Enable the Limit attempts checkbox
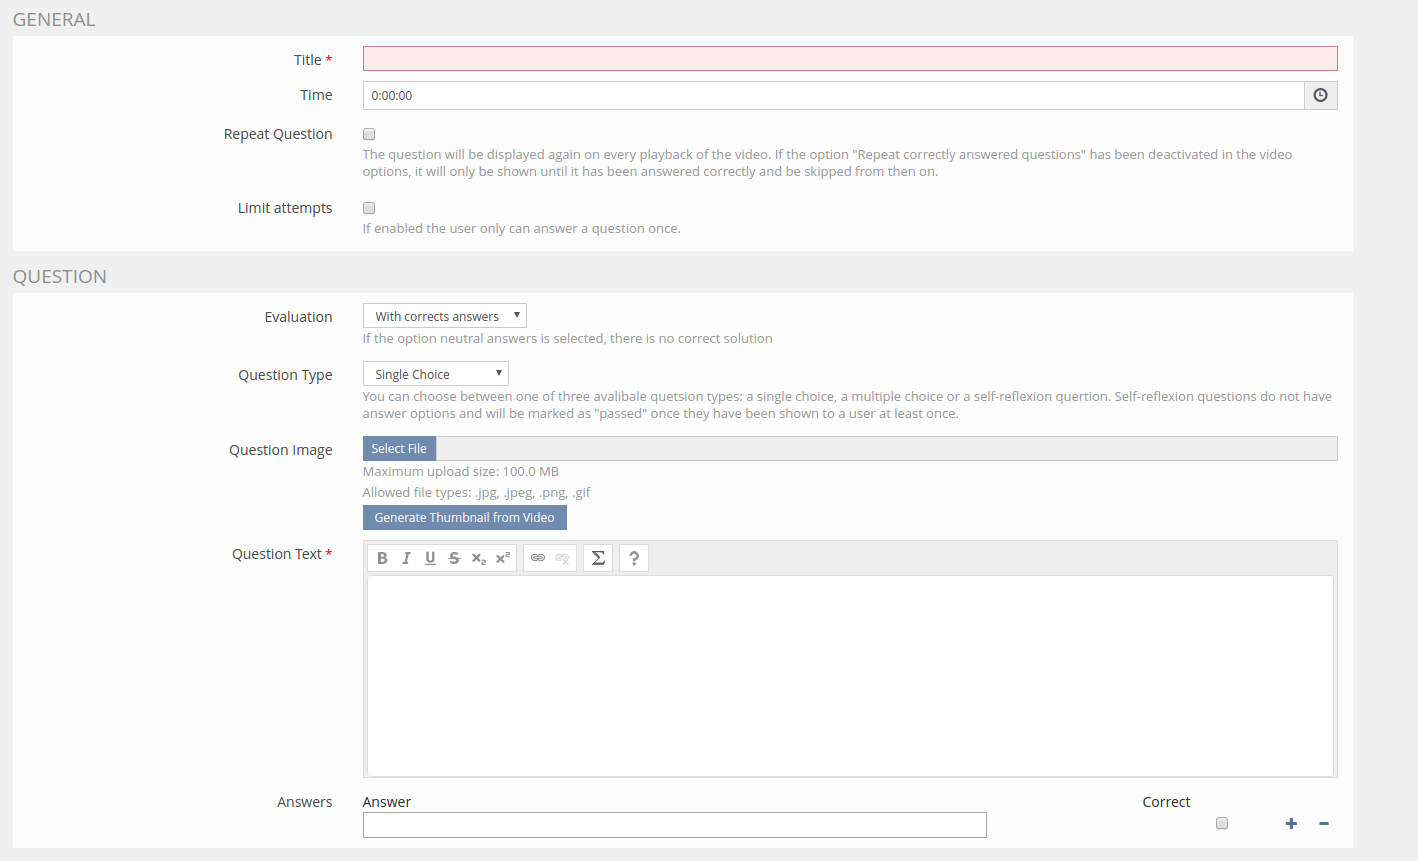The height and width of the screenshot is (861, 1418). [369, 208]
